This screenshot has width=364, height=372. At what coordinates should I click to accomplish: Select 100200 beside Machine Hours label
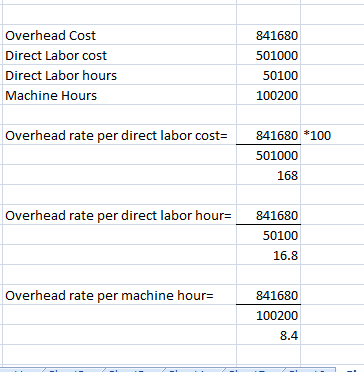click(x=268, y=95)
